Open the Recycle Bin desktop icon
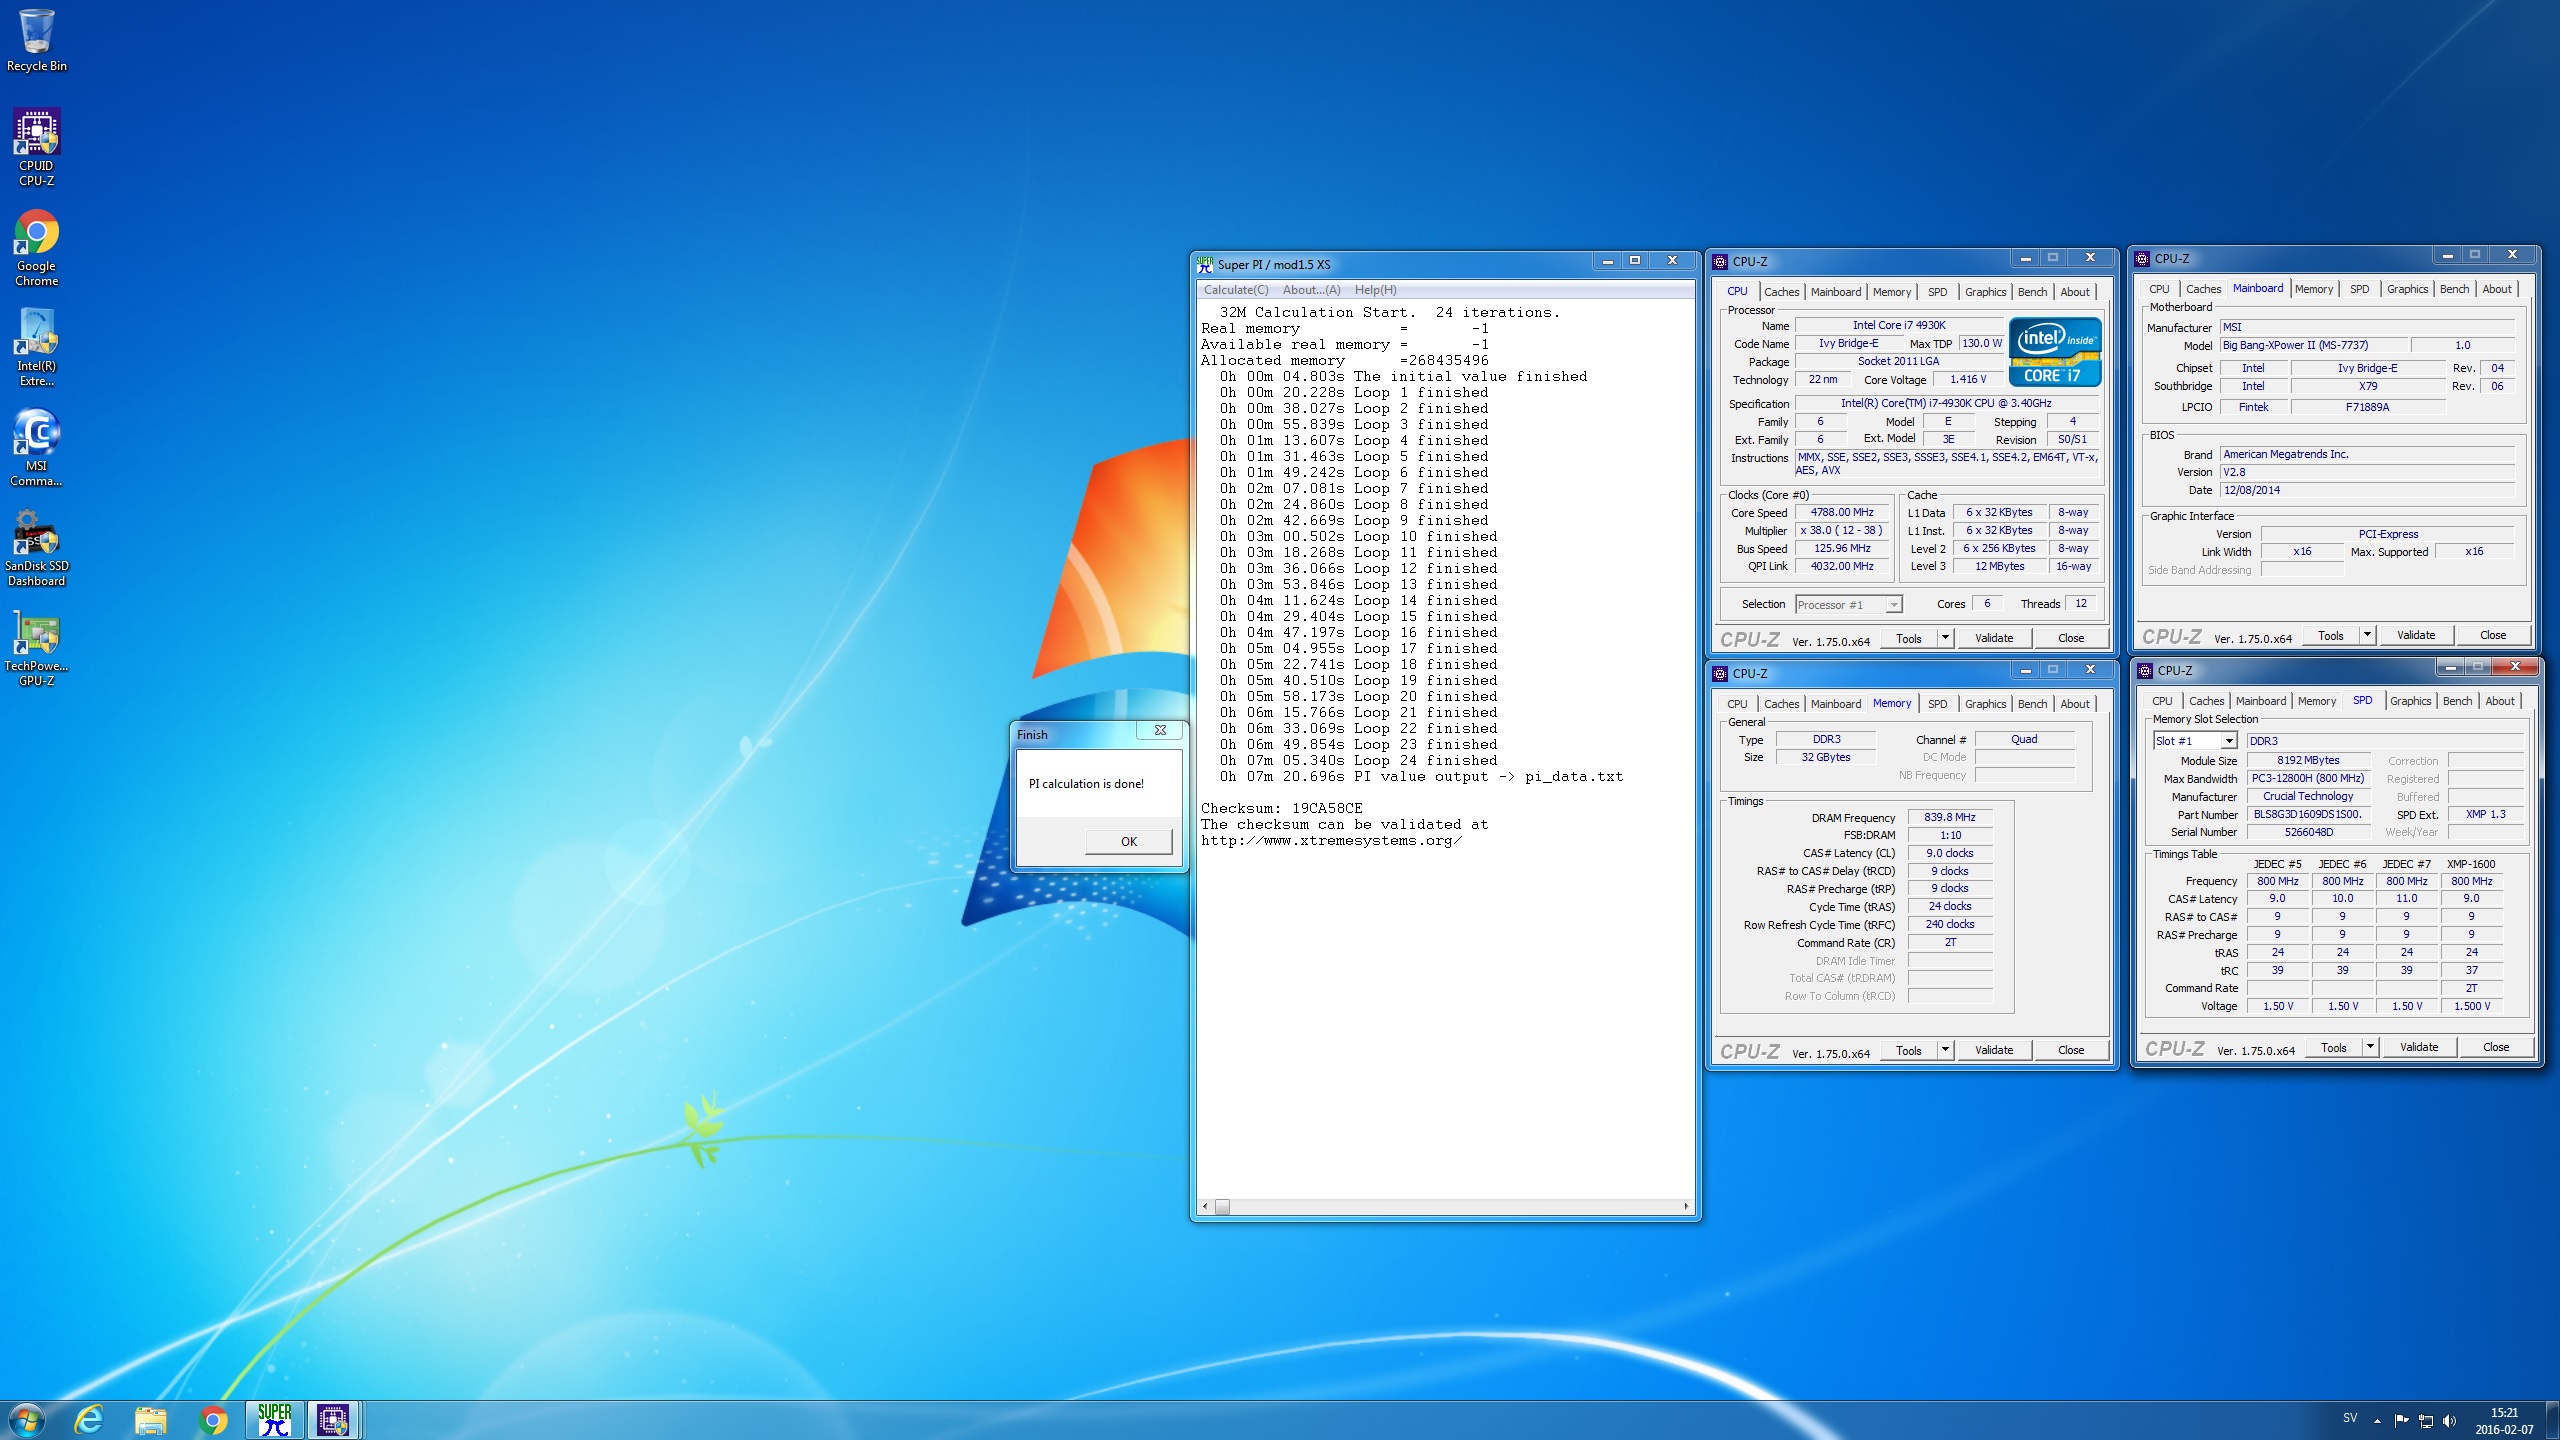This screenshot has height=1440, width=2560. (37, 41)
